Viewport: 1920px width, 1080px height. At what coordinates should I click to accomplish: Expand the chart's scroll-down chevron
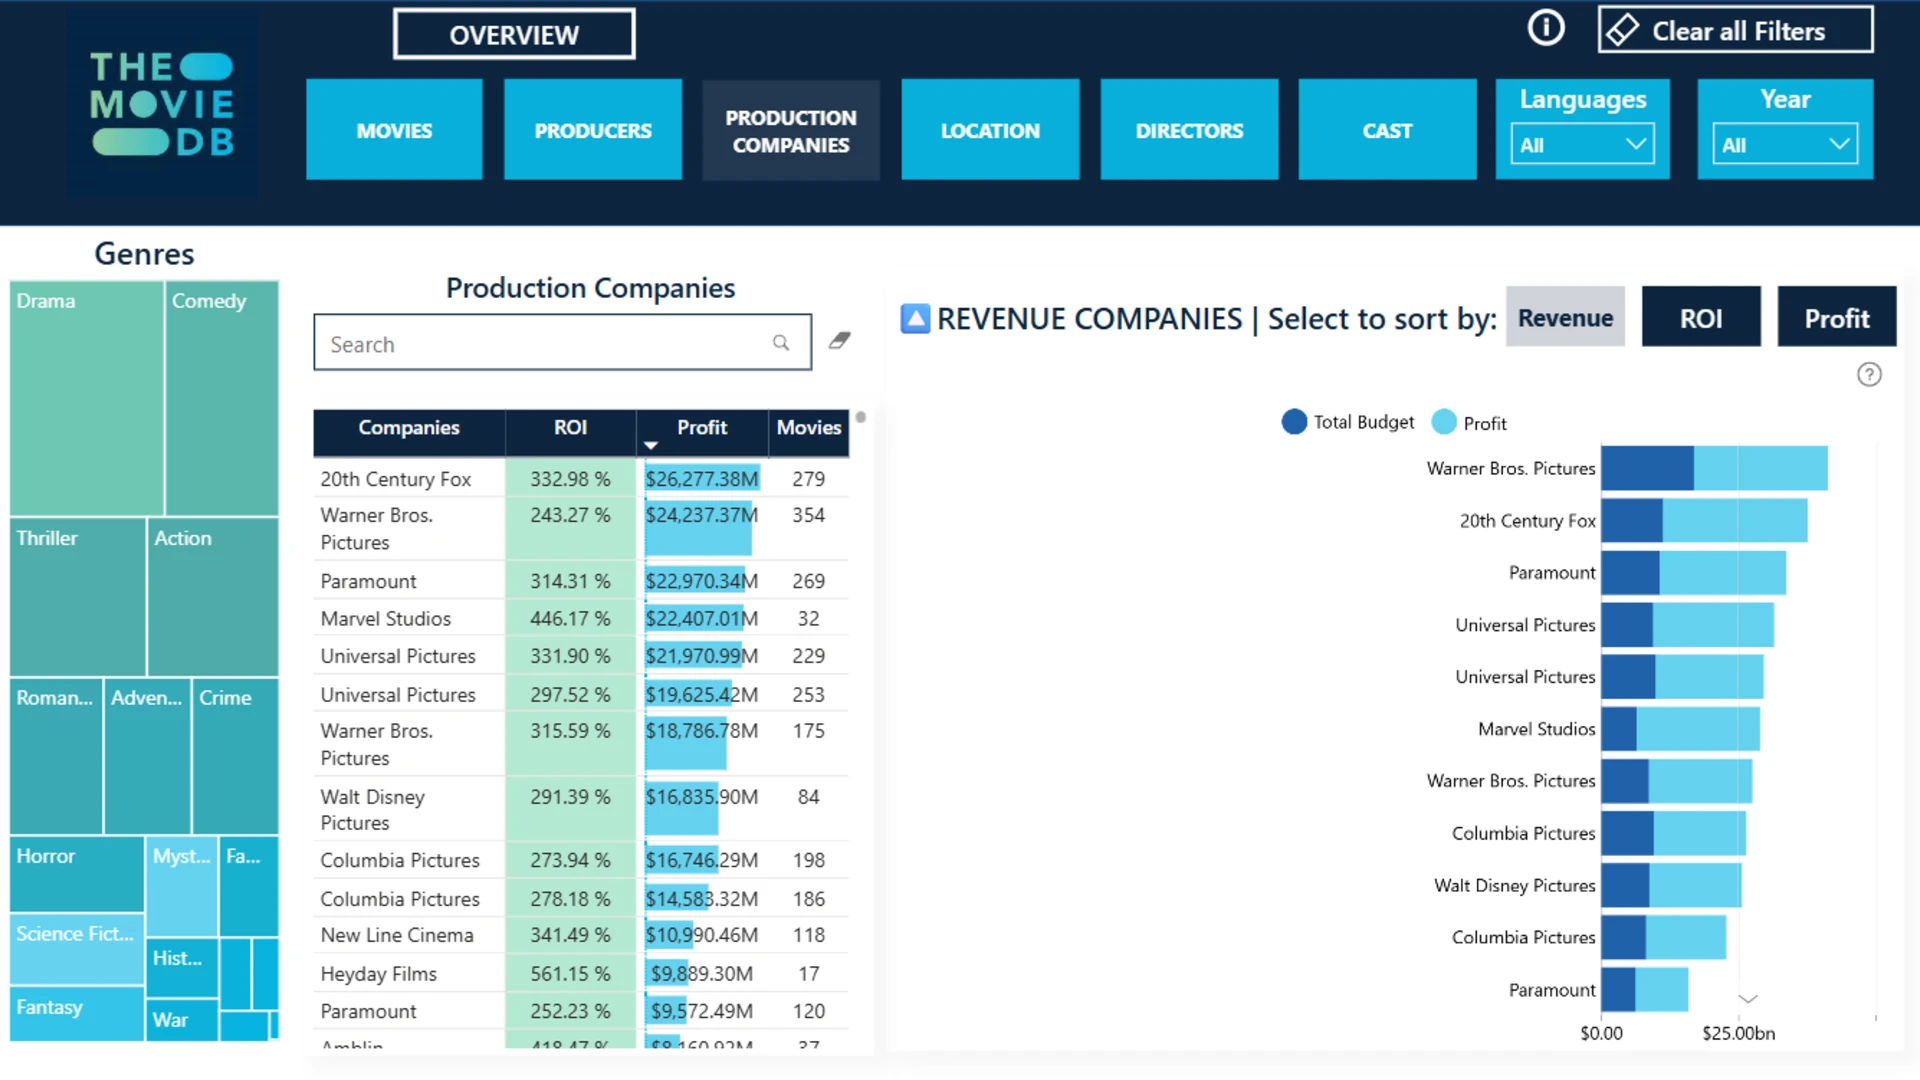[1748, 999]
